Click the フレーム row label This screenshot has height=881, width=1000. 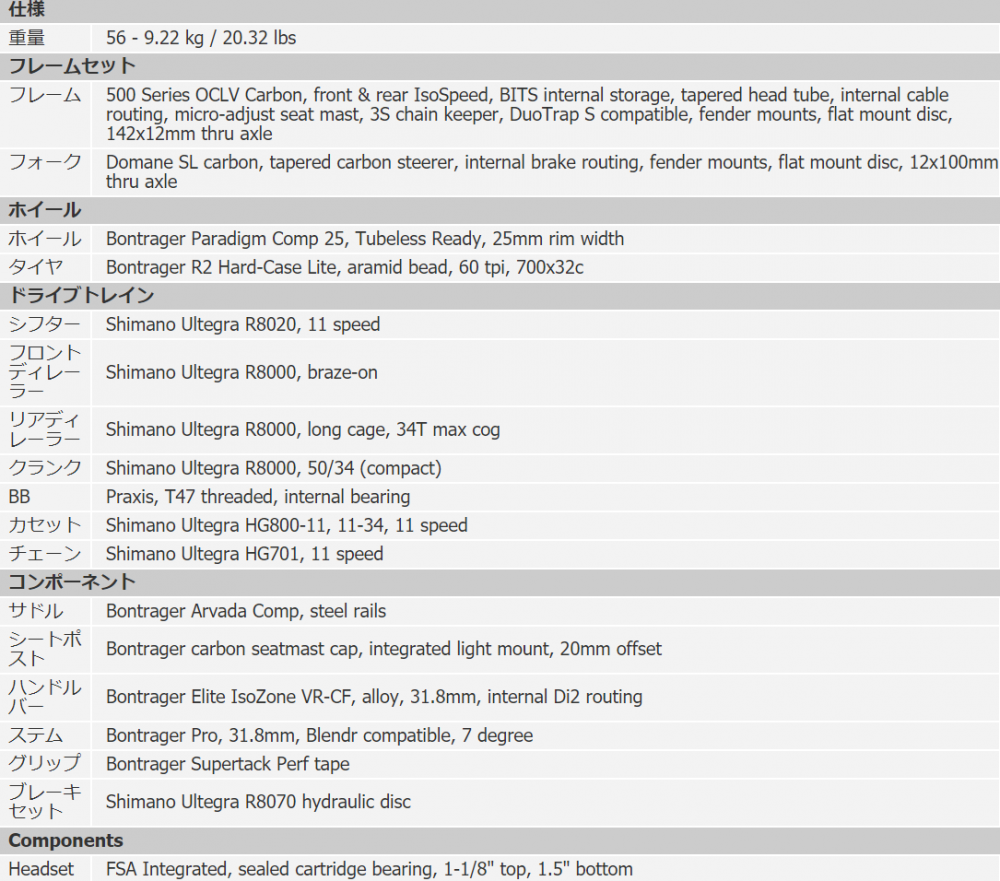point(45,95)
